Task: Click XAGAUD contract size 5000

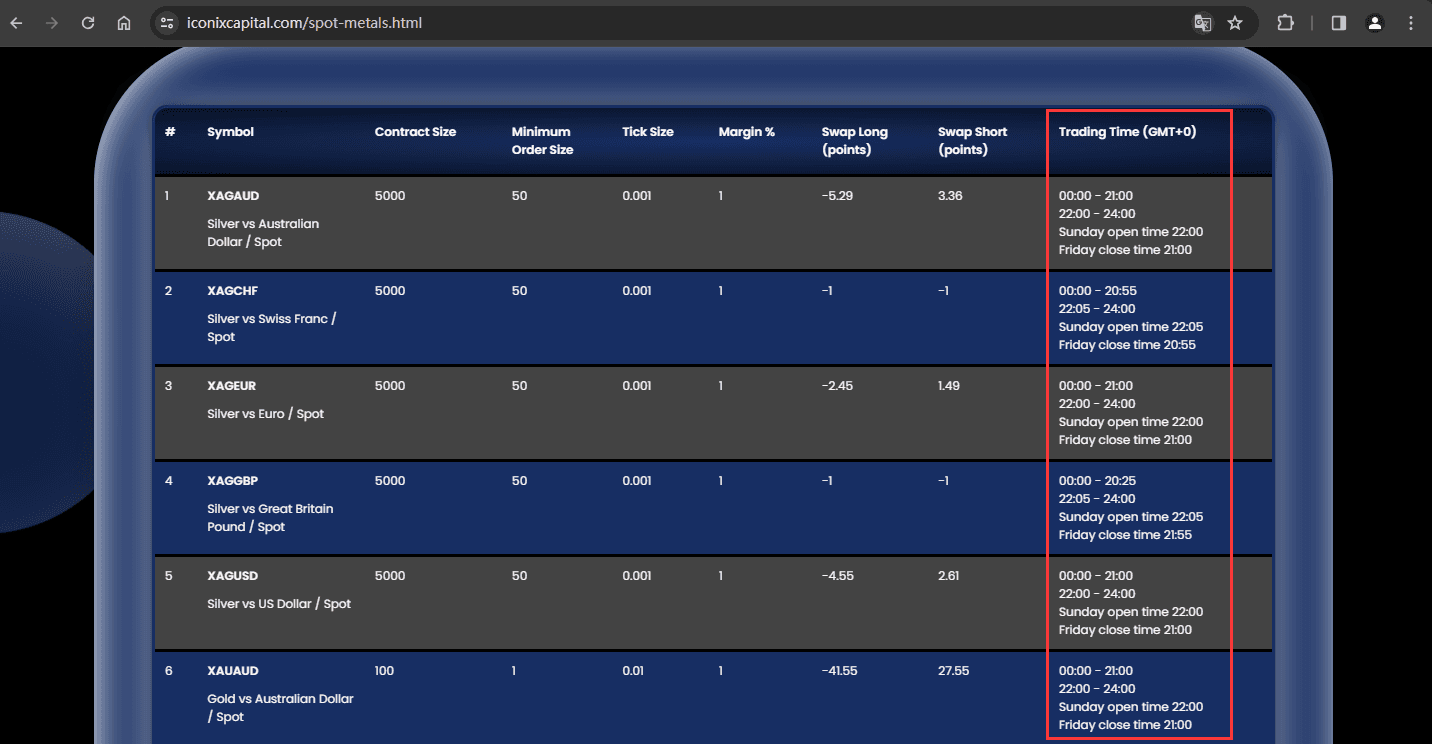Action: 390,196
